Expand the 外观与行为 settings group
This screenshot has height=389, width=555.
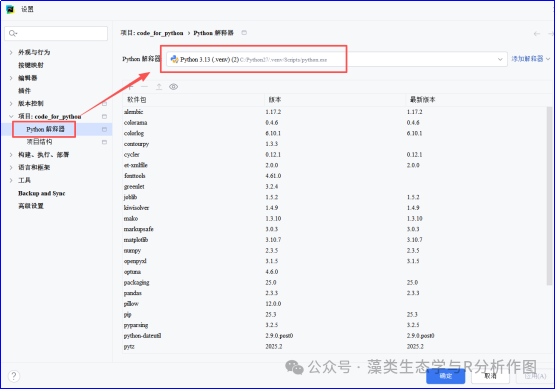click(x=11, y=52)
